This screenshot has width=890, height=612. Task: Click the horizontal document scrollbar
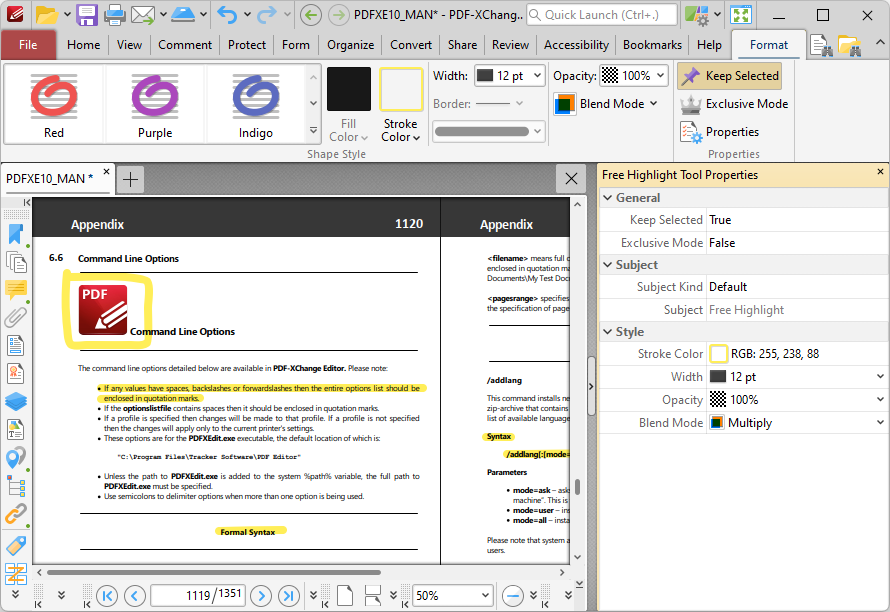click(213, 572)
